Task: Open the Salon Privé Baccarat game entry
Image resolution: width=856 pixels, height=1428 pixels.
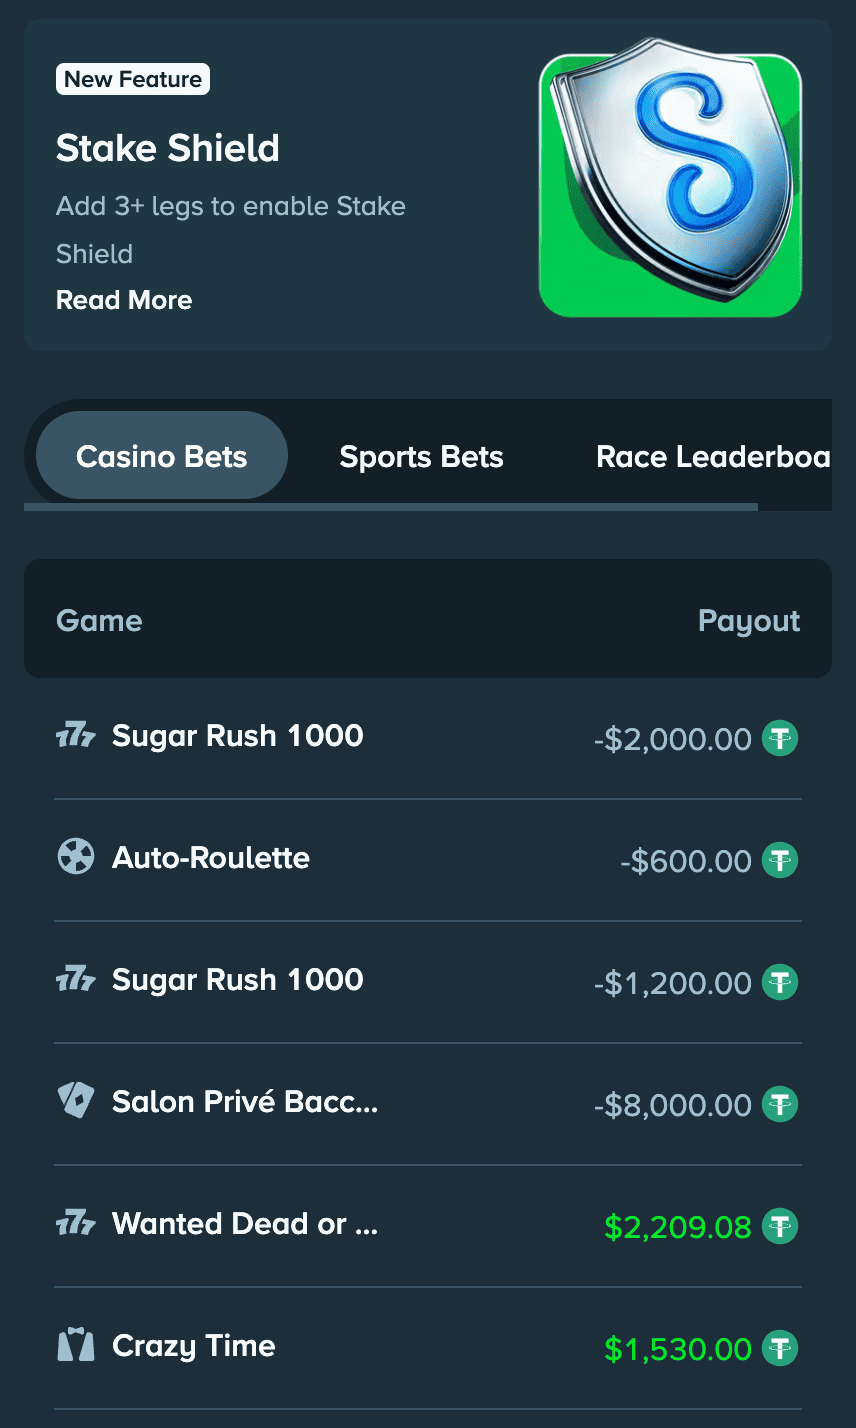Action: click(245, 1102)
